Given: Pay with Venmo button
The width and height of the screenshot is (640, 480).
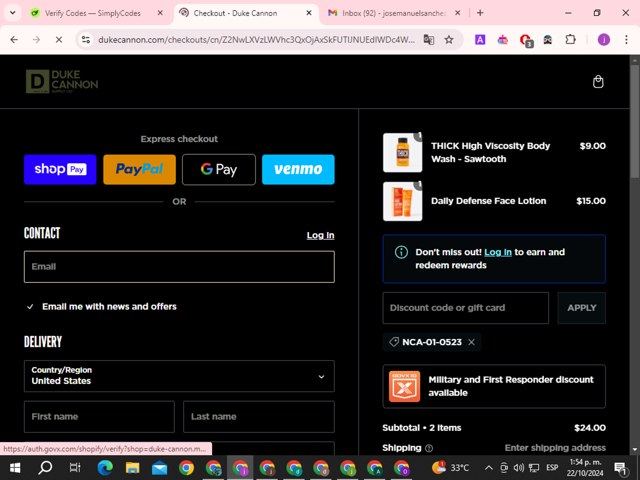Looking at the screenshot, I should tap(298, 169).
